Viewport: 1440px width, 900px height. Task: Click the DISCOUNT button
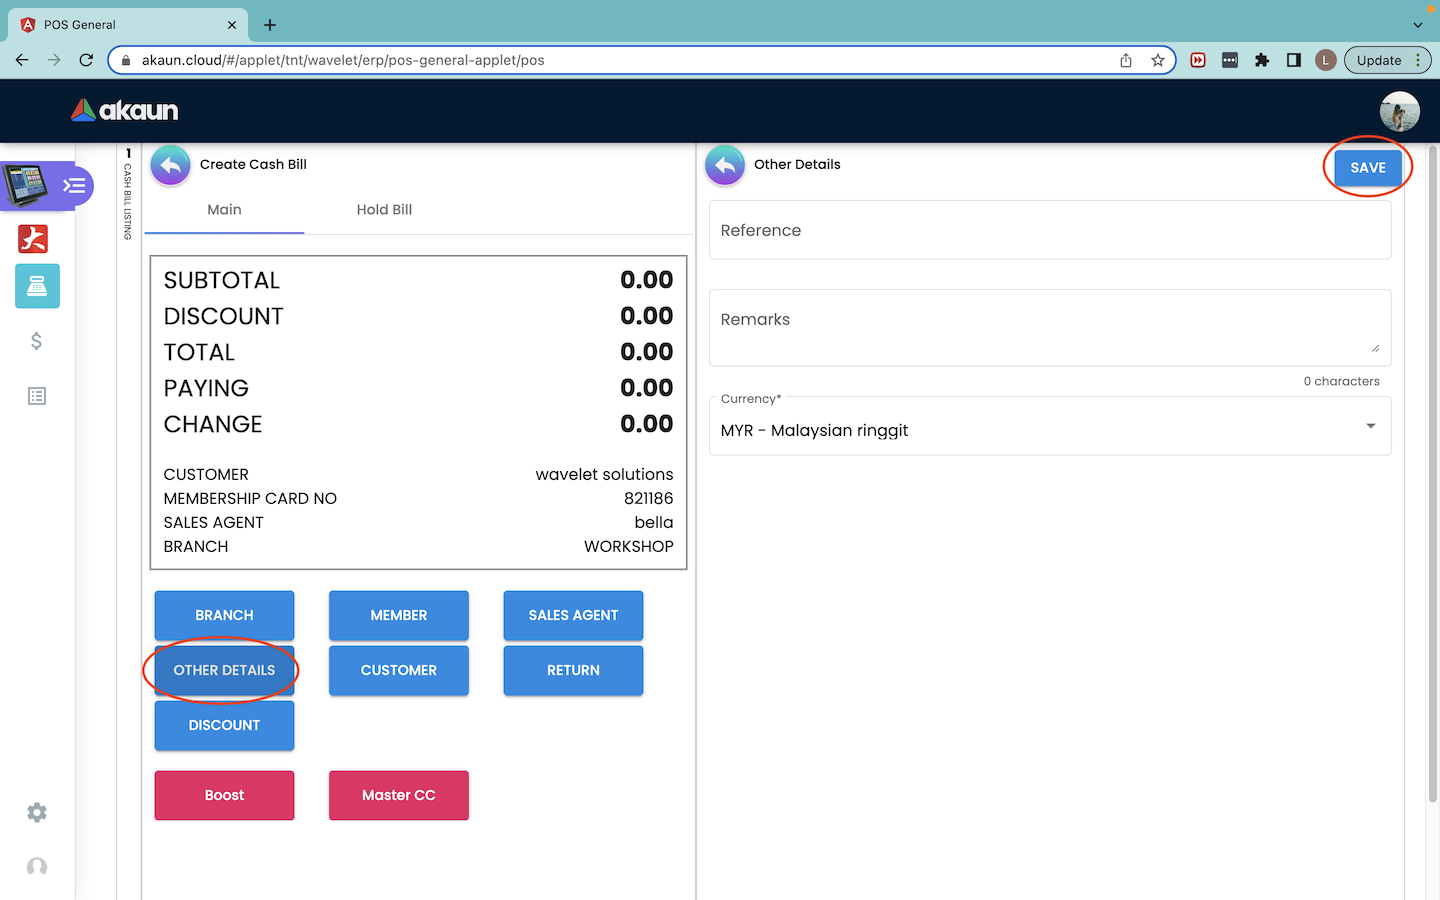[x=224, y=725]
